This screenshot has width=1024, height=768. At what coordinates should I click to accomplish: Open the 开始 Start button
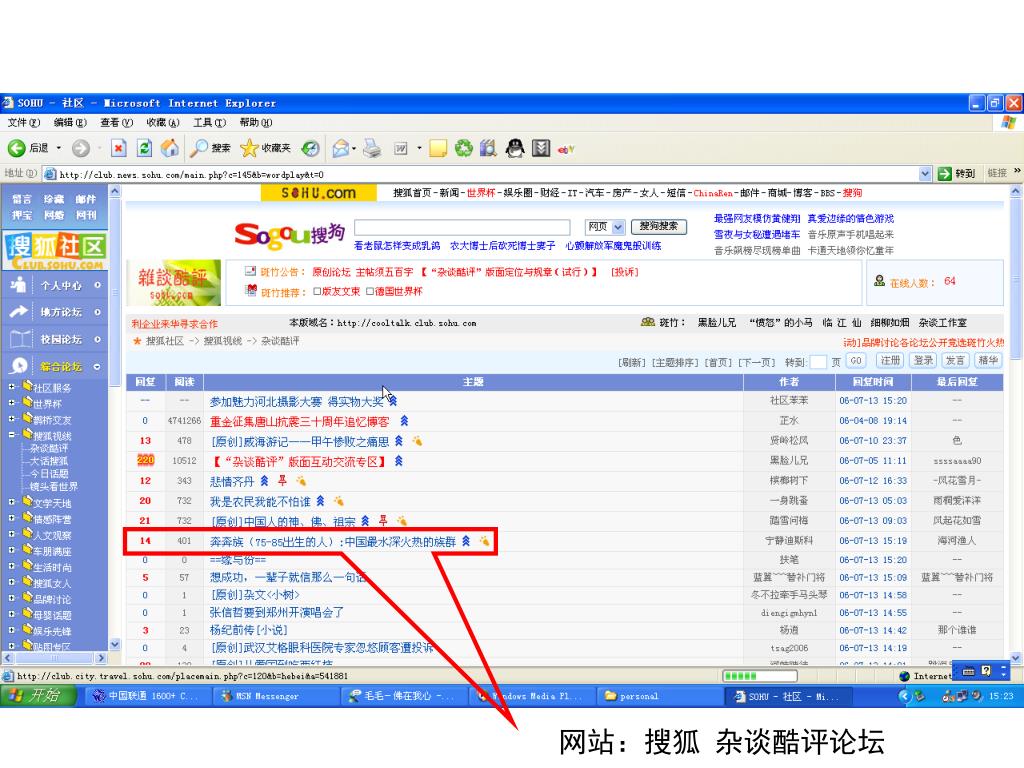37,696
